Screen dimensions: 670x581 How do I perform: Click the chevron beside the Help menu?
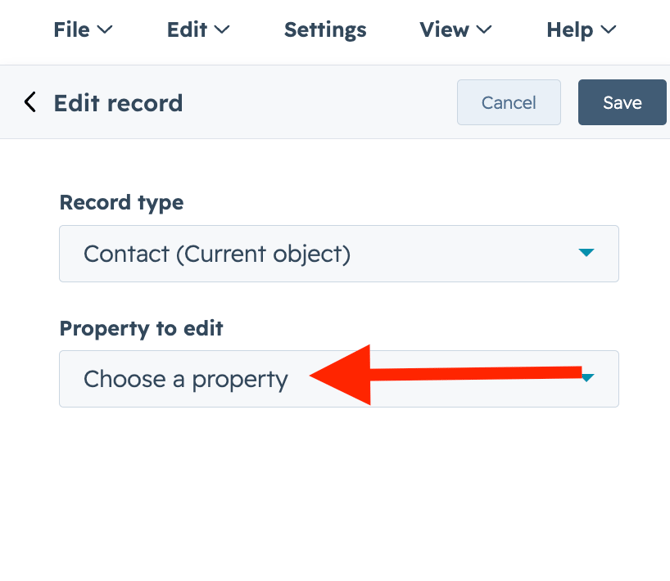click(x=608, y=31)
